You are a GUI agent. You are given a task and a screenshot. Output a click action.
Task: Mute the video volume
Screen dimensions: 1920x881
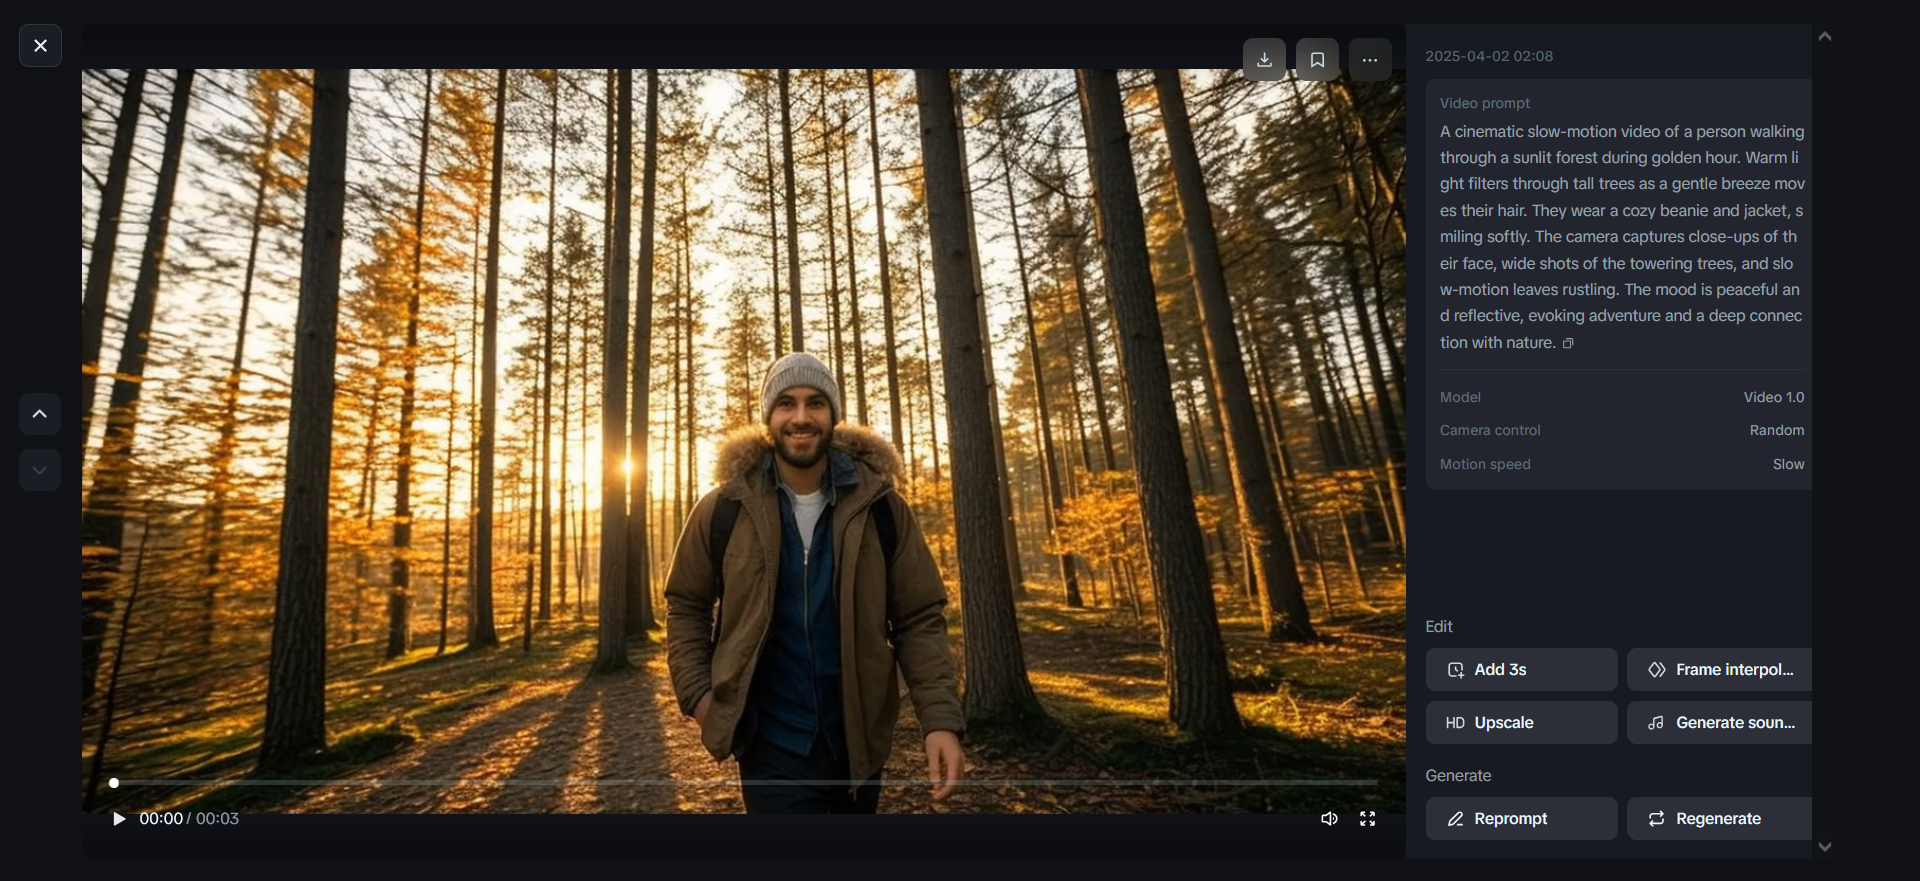(1329, 819)
